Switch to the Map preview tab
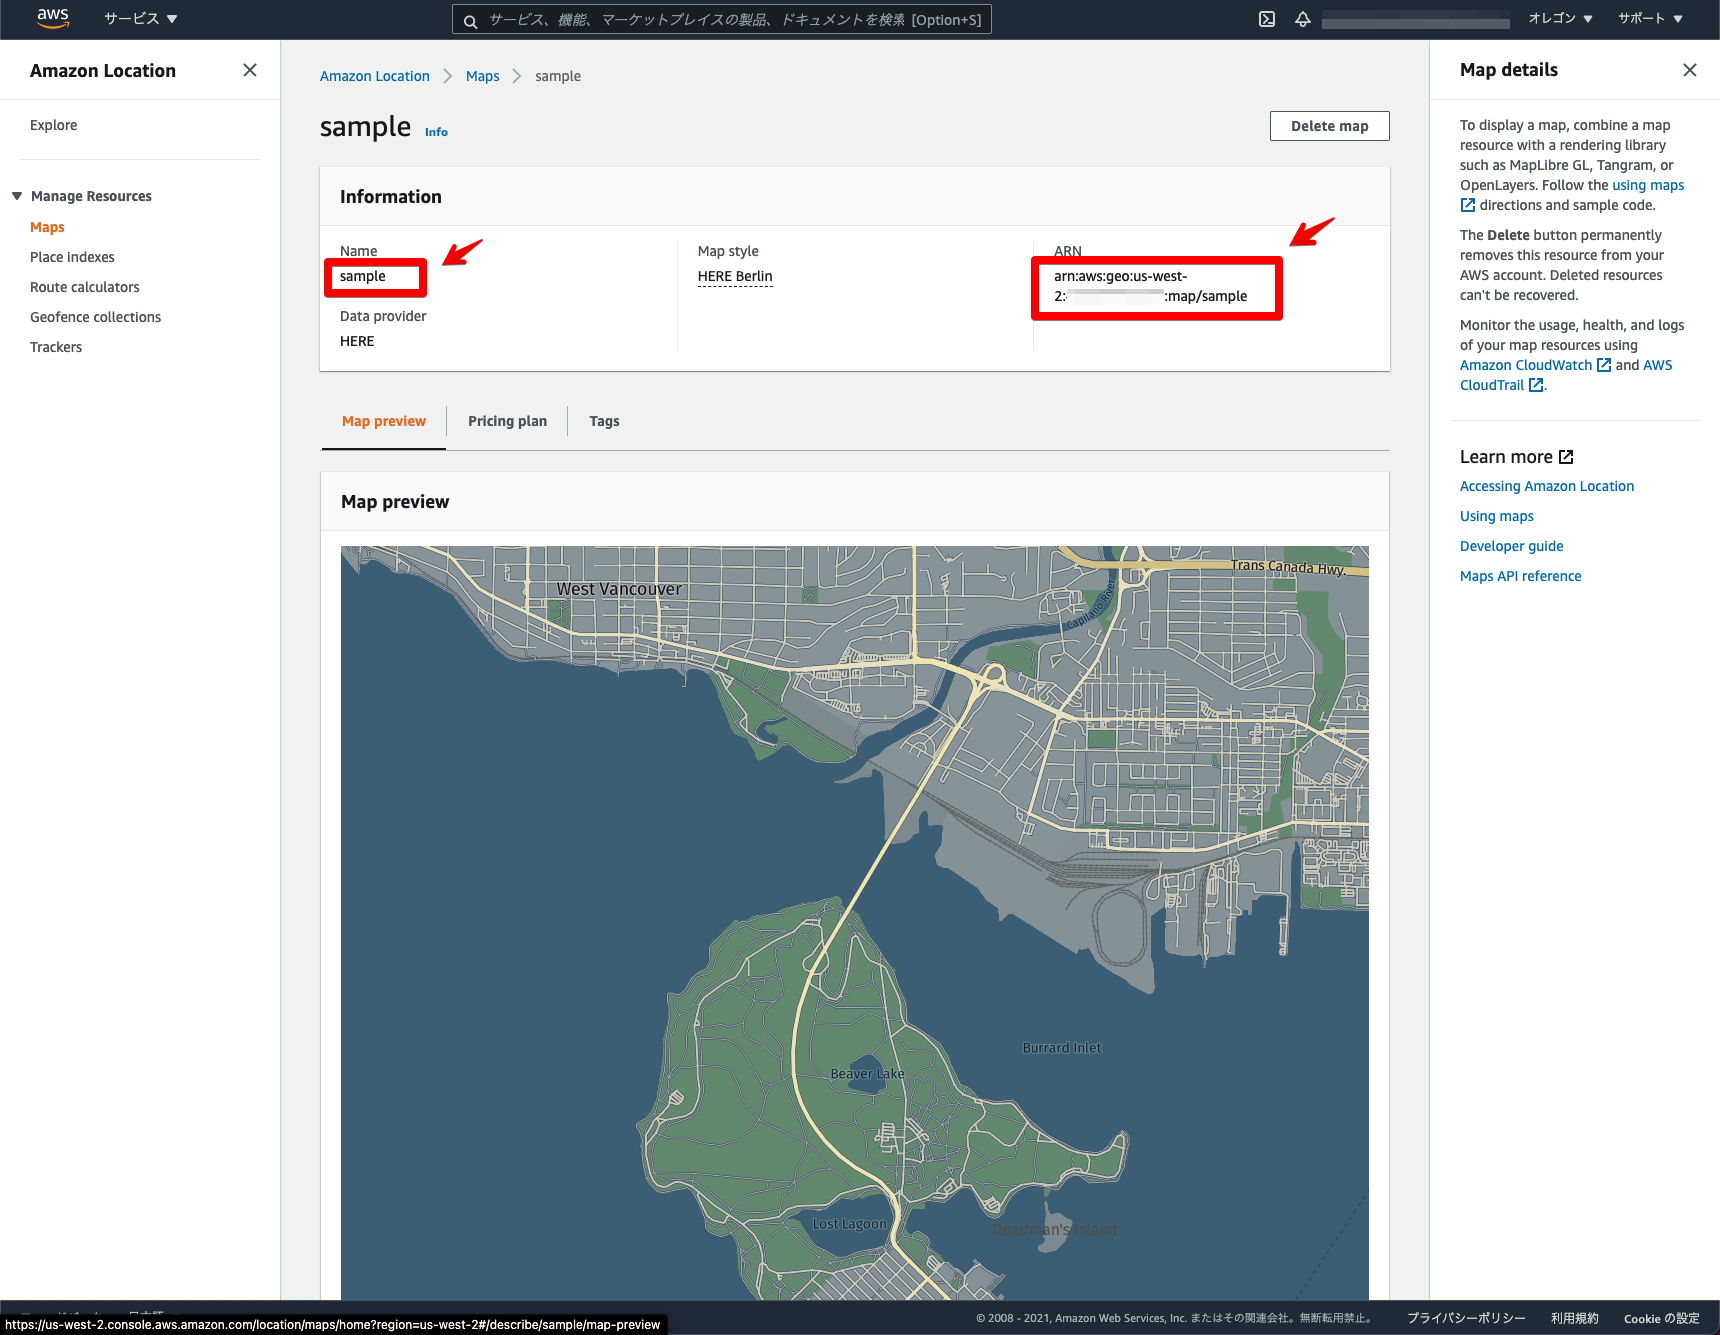This screenshot has width=1720, height=1335. coord(384,421)
